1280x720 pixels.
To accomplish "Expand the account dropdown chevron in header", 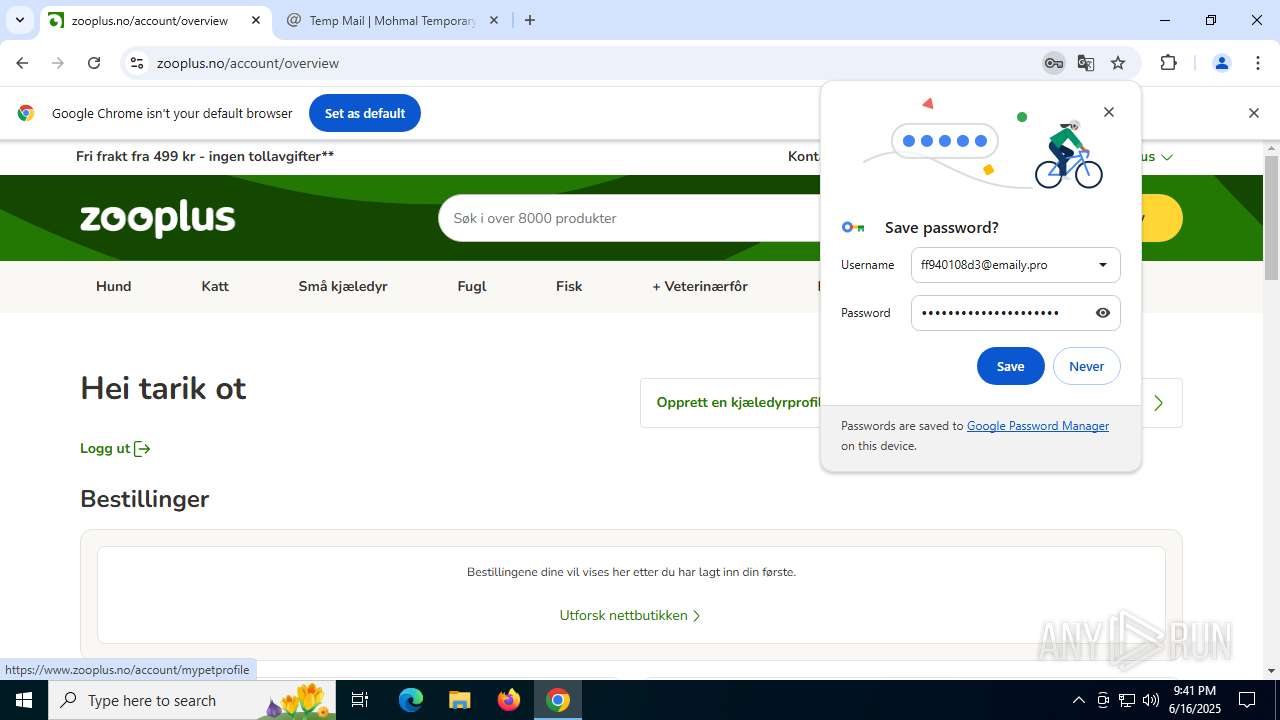I will coord(1166,157).
